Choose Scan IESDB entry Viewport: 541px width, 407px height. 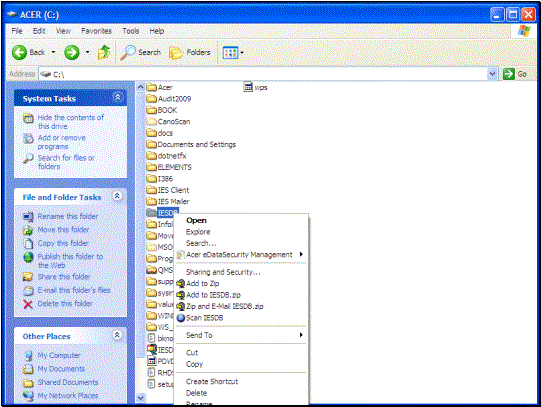[x=205, y=318]
